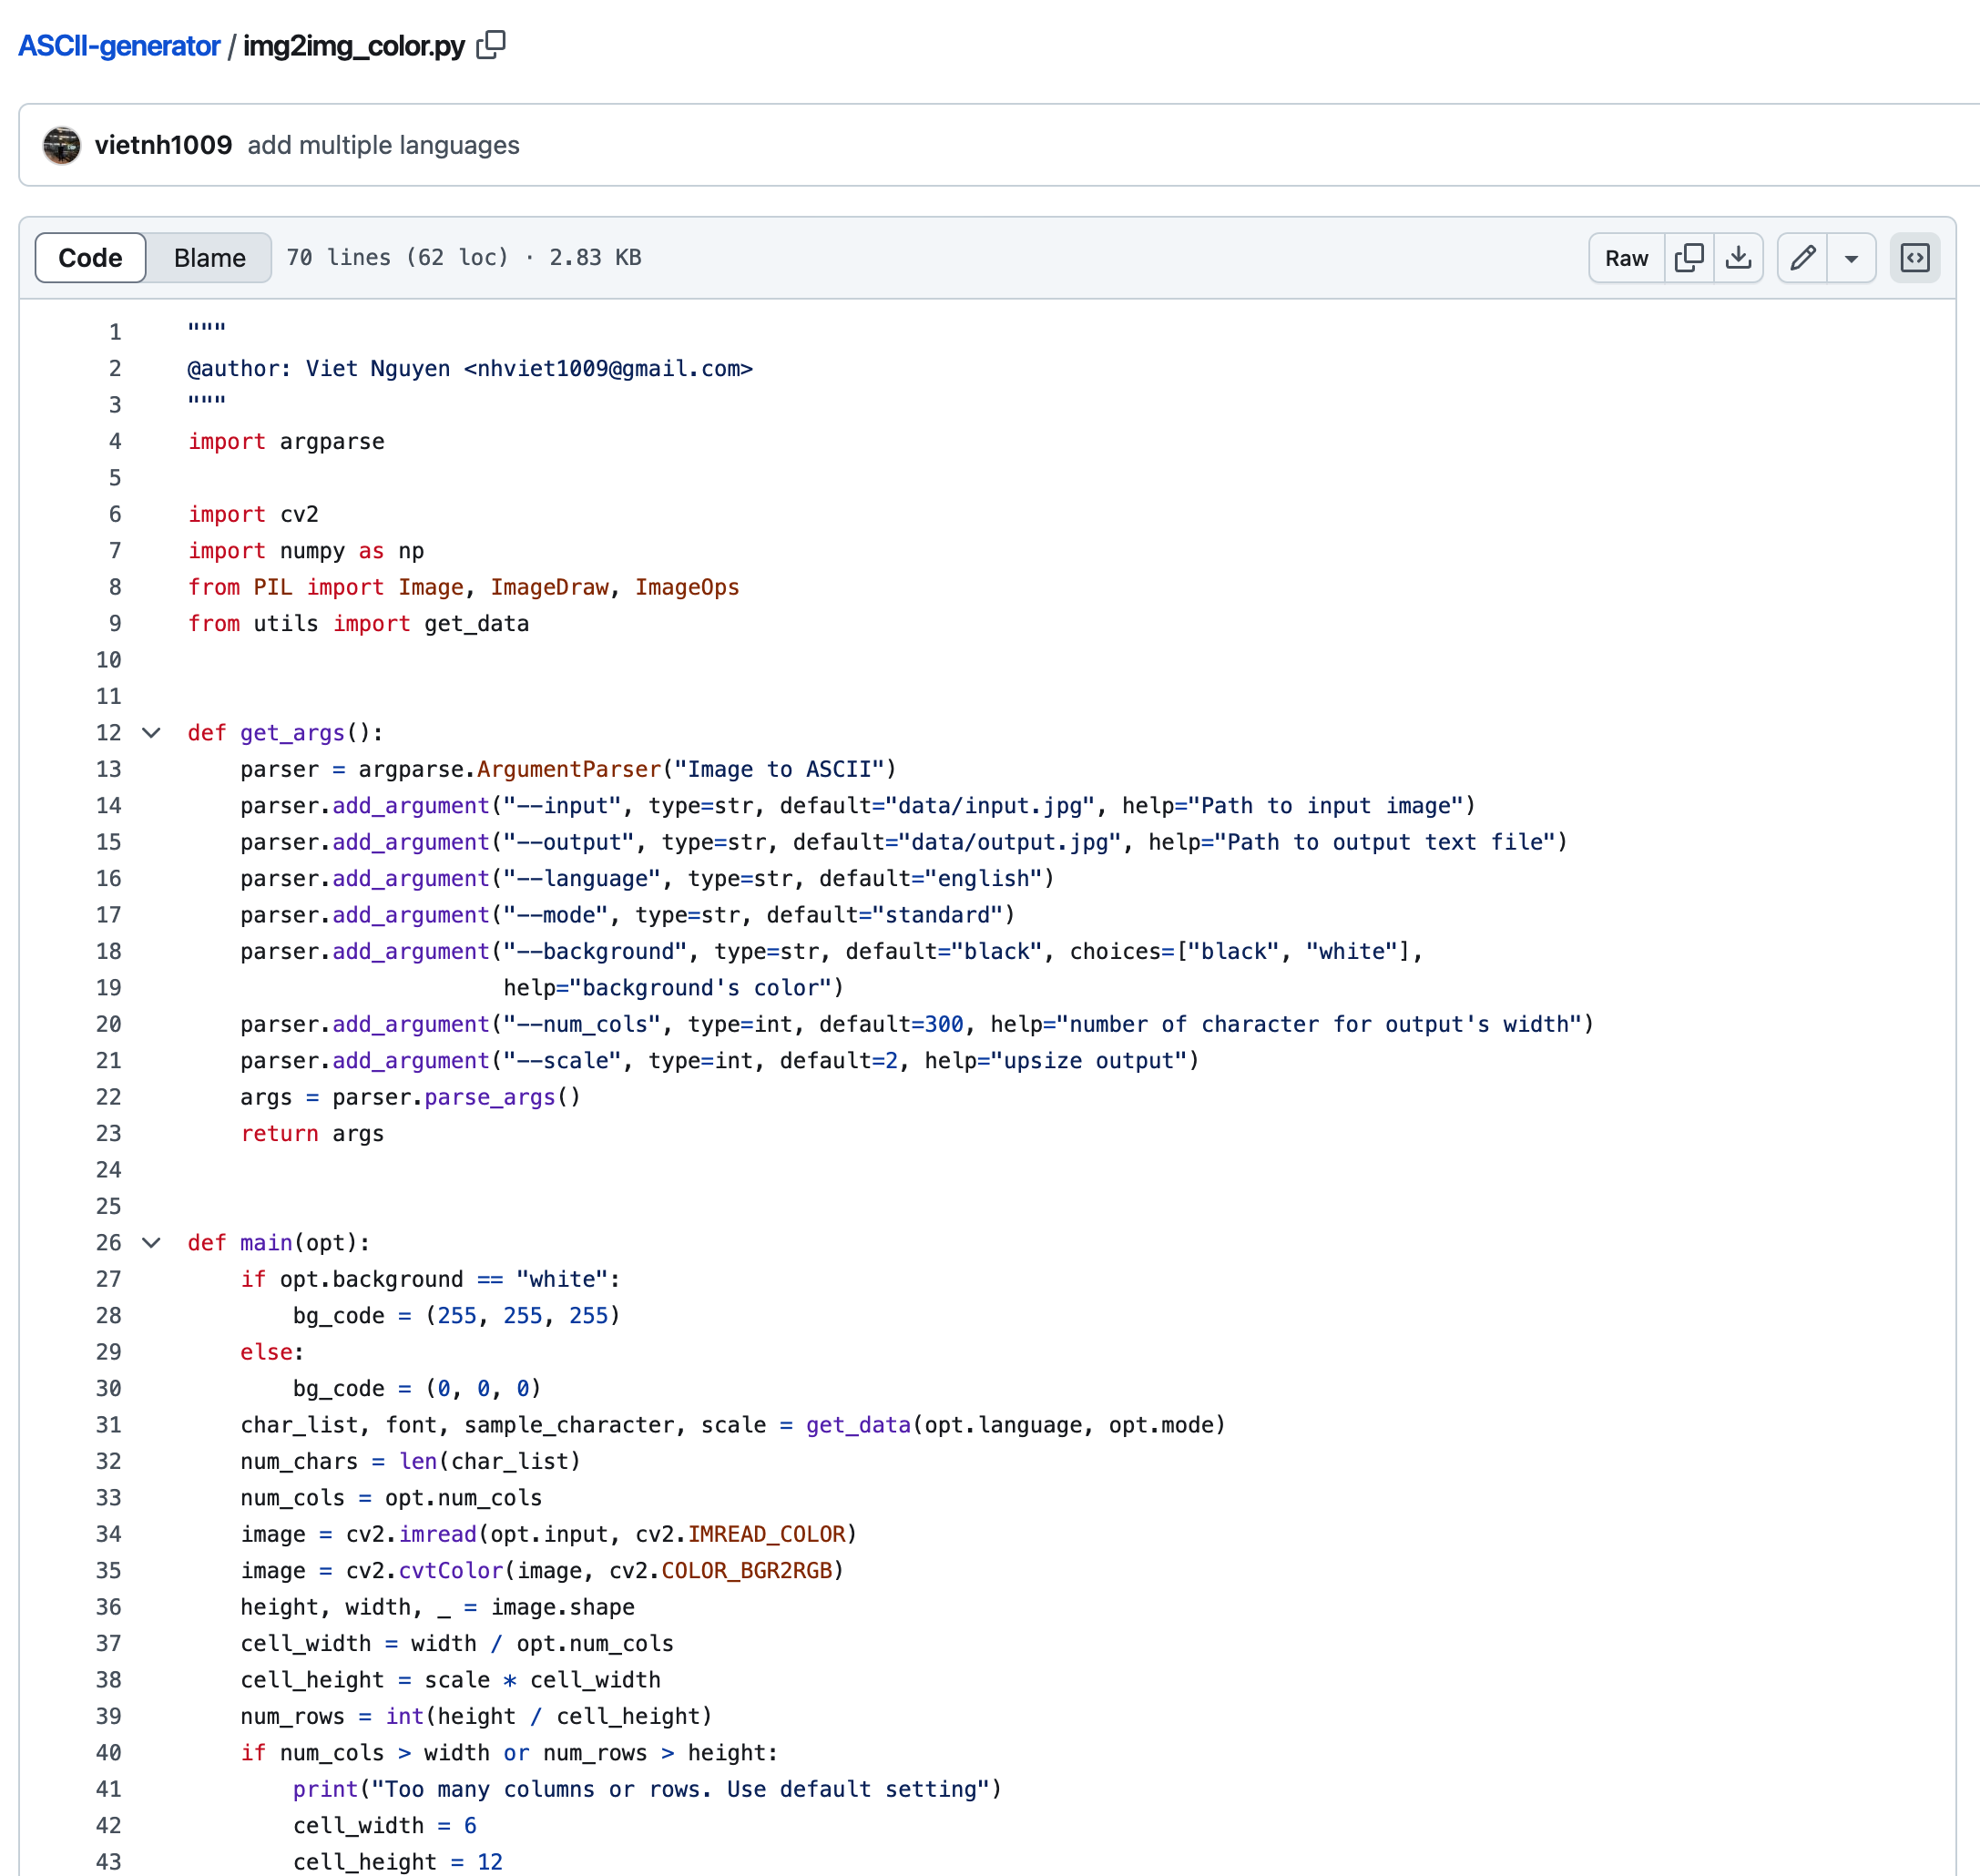
Task: Open more edit options dropdown arrow
Action: click(x=1851, y=258)
